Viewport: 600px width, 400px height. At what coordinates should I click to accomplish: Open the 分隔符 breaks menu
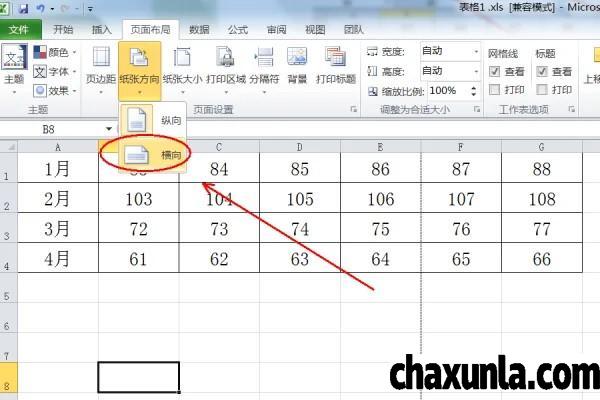(x=264, y=70)
